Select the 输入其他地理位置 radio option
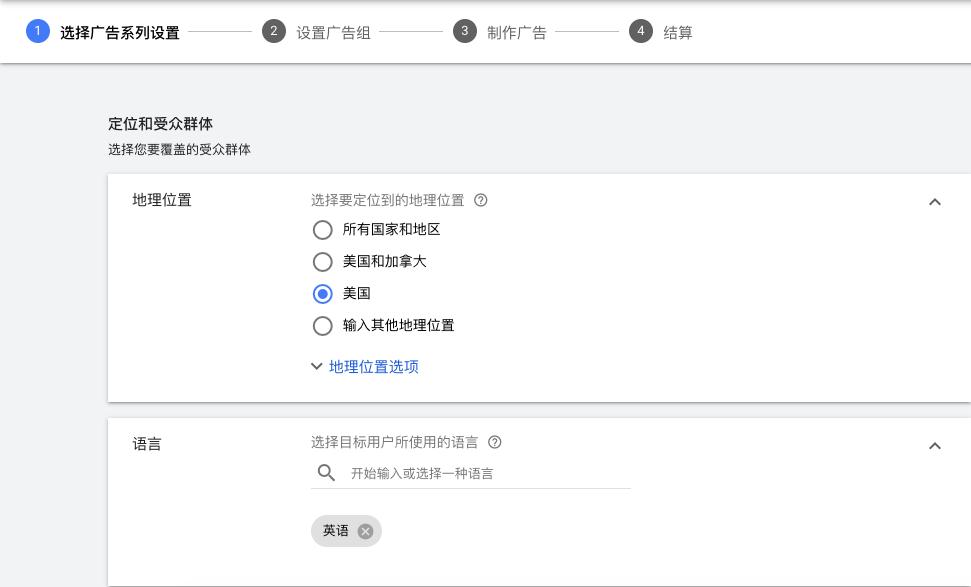The height and width of the screenshot is (587, 971). tap(322, 326)
